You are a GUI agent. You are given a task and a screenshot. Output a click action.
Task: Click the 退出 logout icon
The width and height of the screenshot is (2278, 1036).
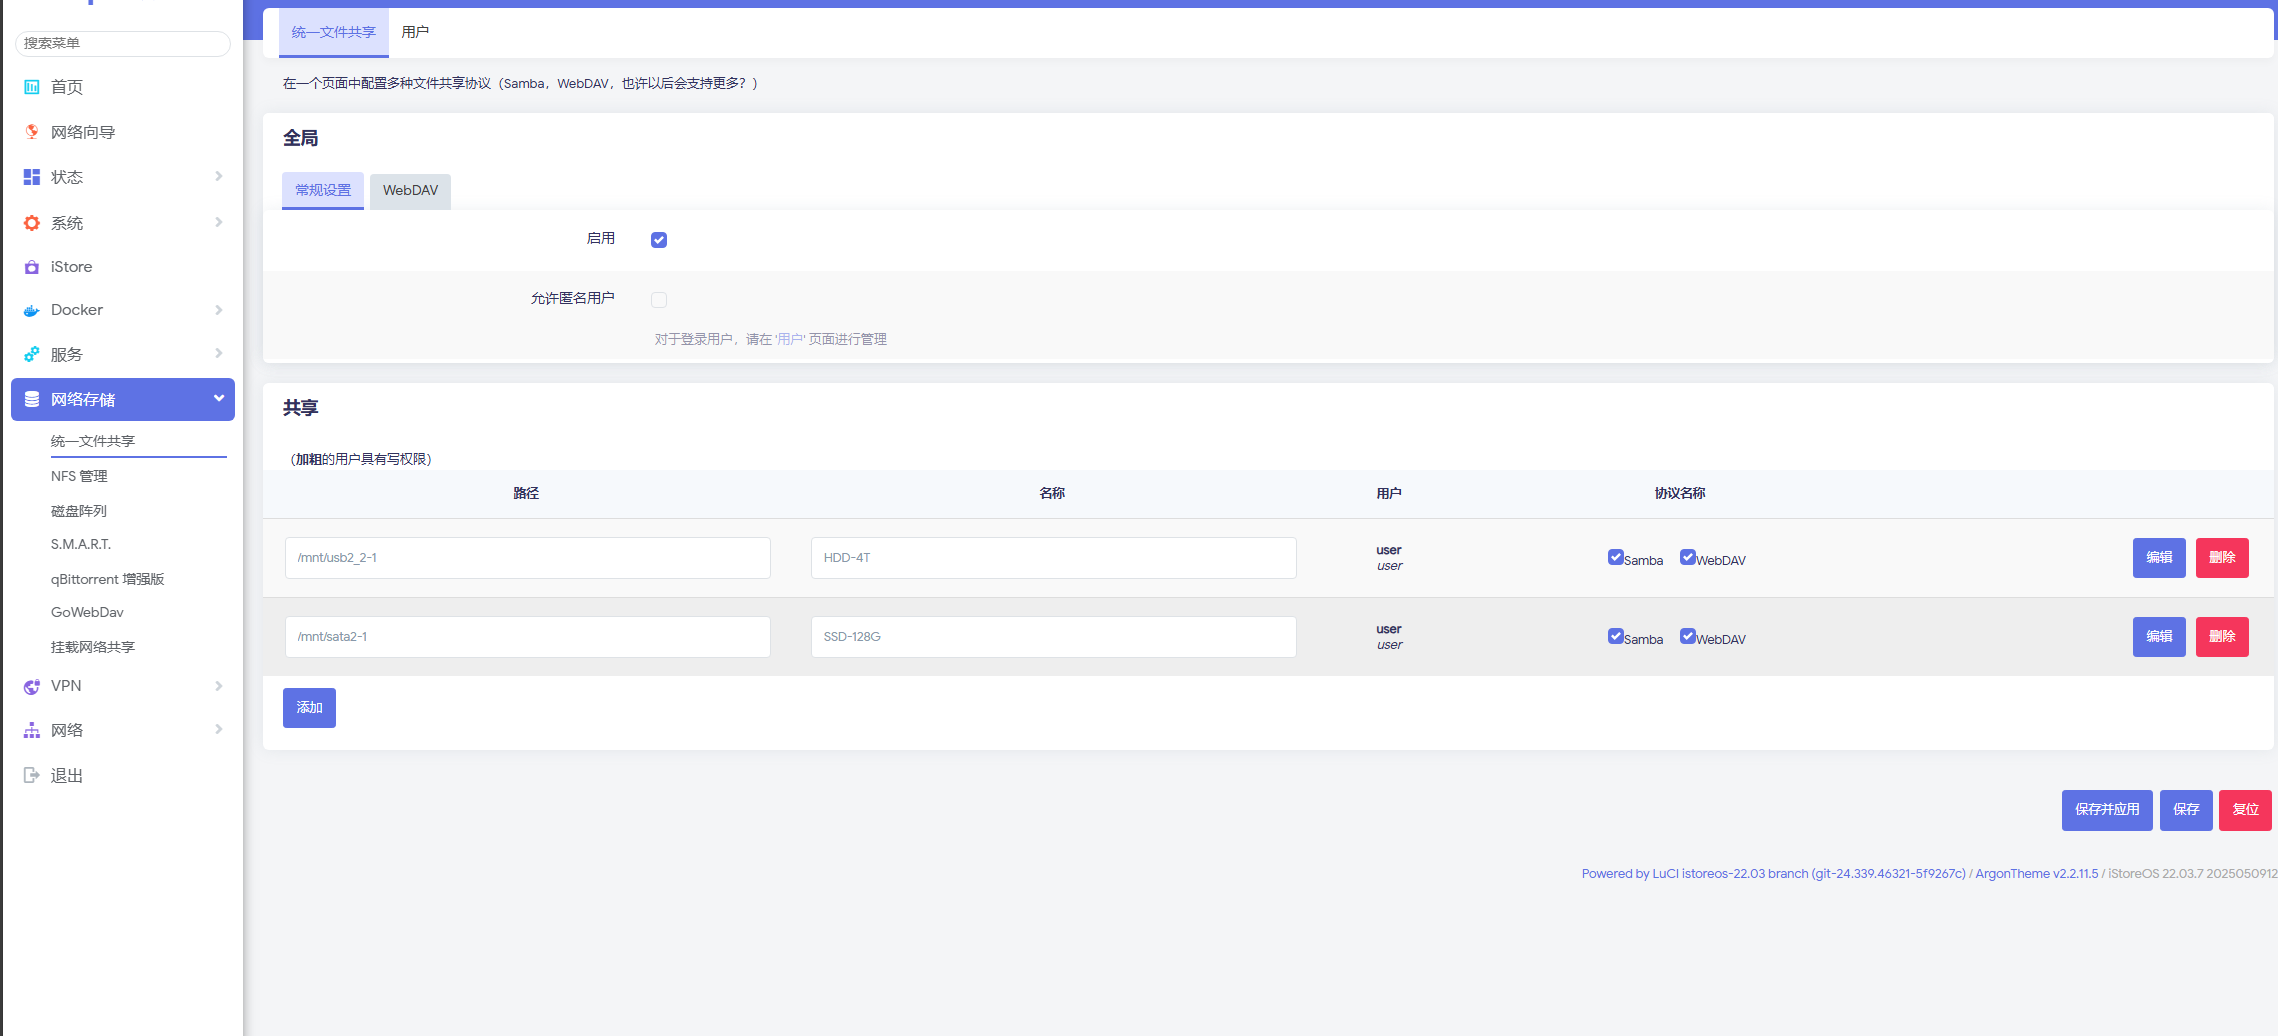[x=32, y=775]
